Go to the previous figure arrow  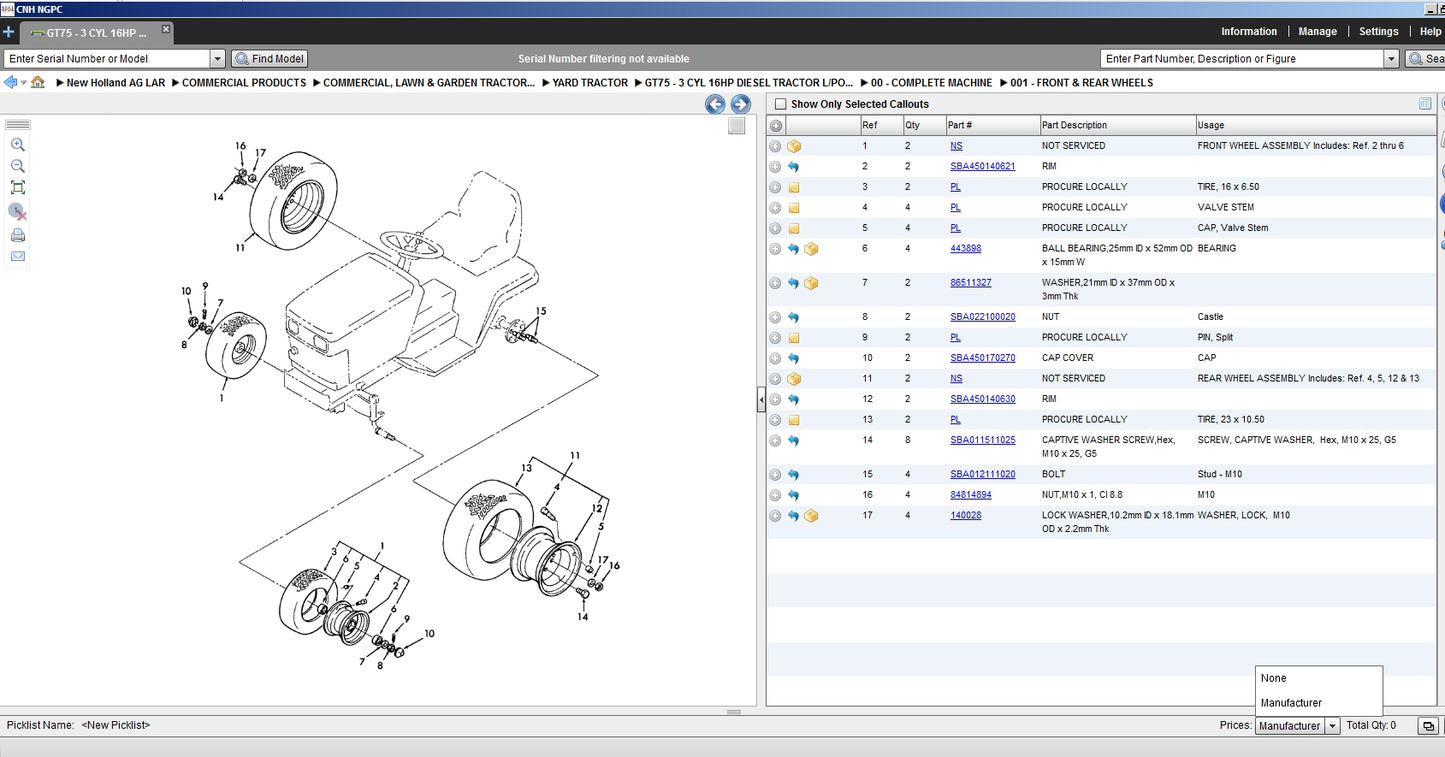click(715, 104)
